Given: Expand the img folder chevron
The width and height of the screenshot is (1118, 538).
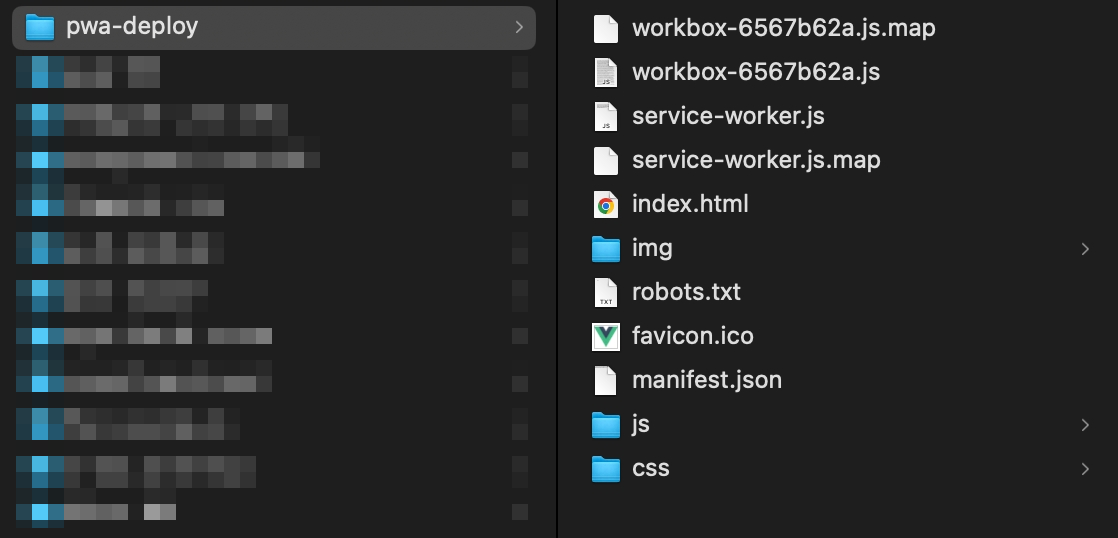Looking at the screenshot, I should (x=1085, y=249).
